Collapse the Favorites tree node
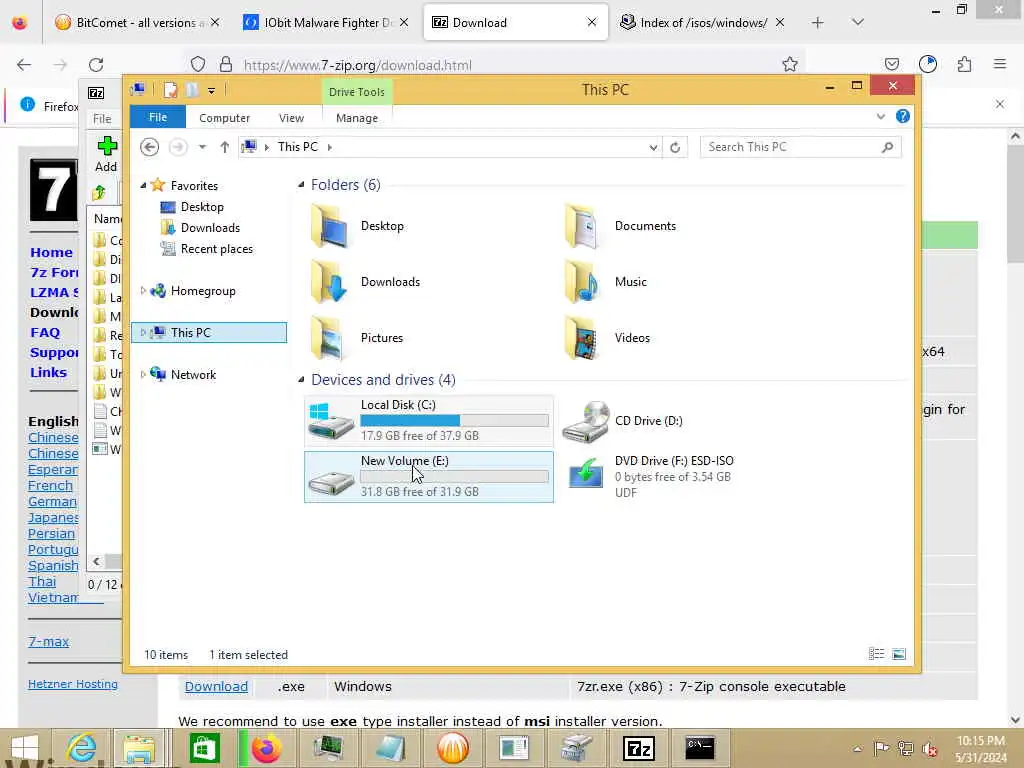The height and width of the screenshot is (768, 1024). coord(143,185)
